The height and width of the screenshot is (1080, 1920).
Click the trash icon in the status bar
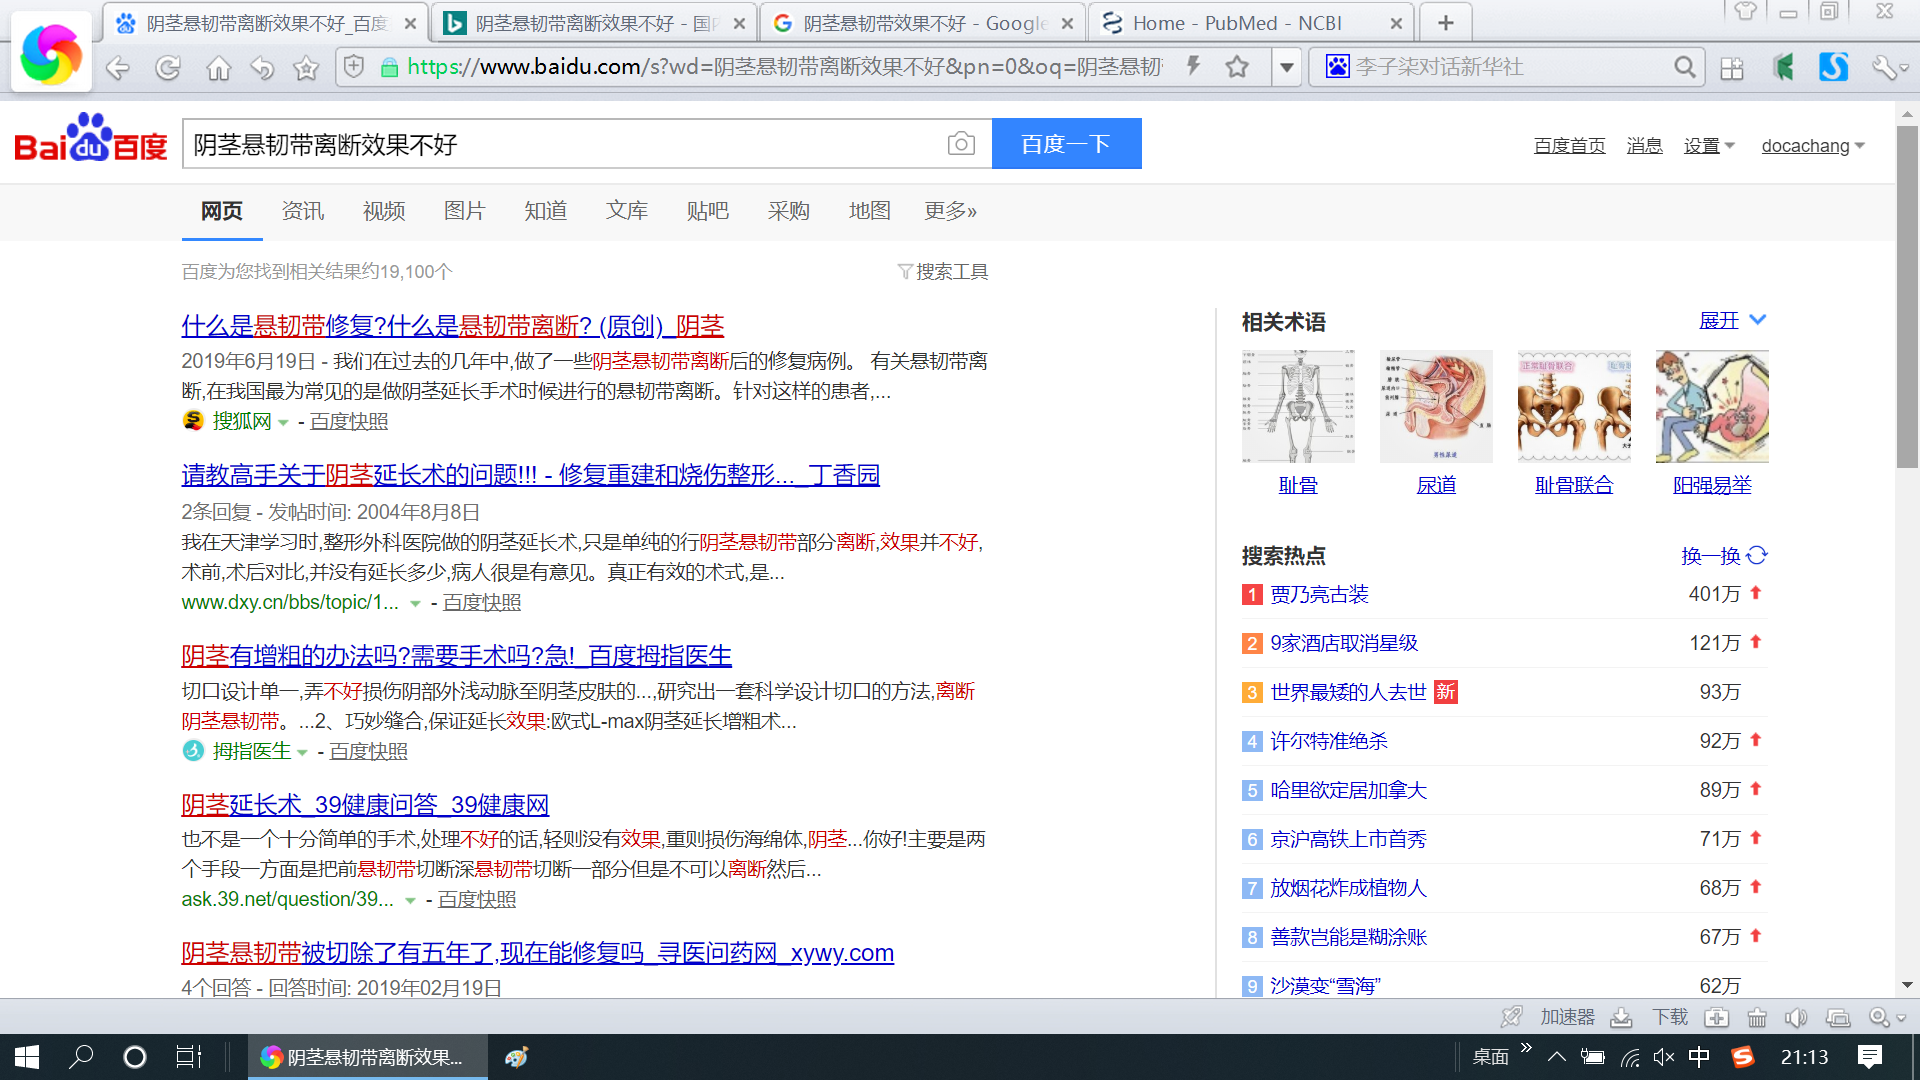click(1757, 1018)
